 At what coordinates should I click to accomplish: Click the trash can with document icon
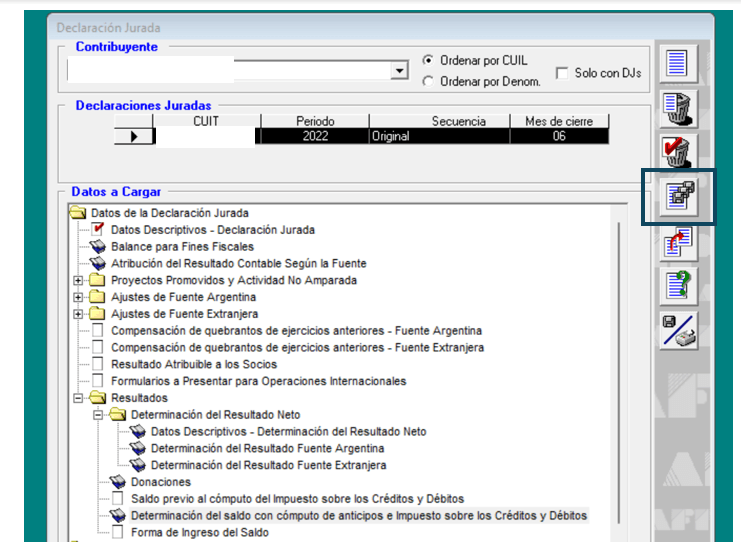(679, 107)
